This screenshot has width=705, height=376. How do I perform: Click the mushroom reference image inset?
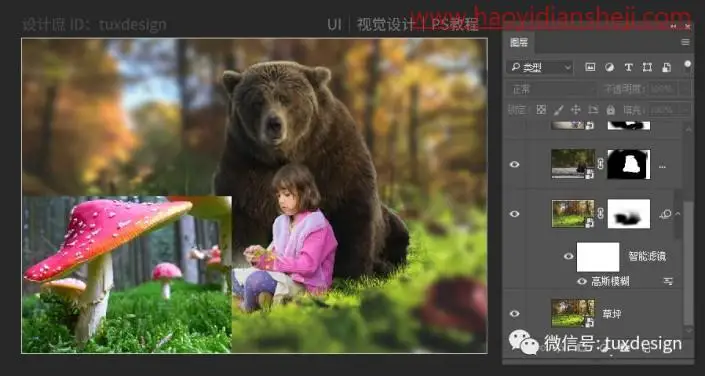(127, 274)
